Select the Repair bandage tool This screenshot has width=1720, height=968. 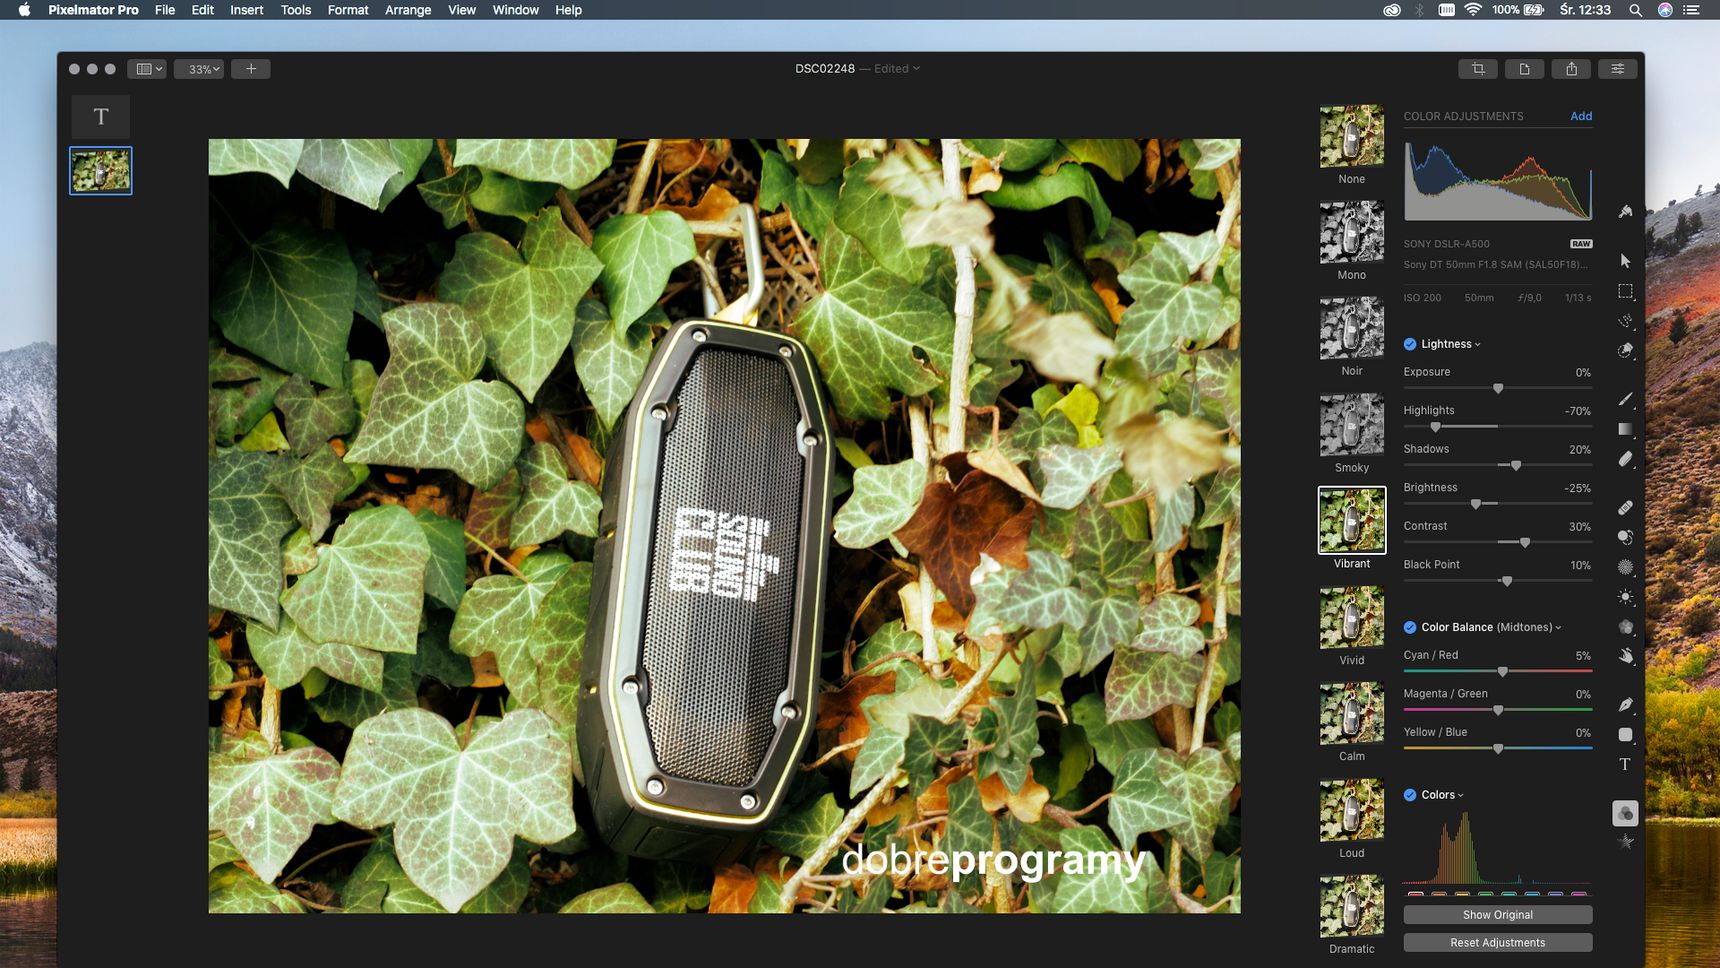click(1626, 507)
